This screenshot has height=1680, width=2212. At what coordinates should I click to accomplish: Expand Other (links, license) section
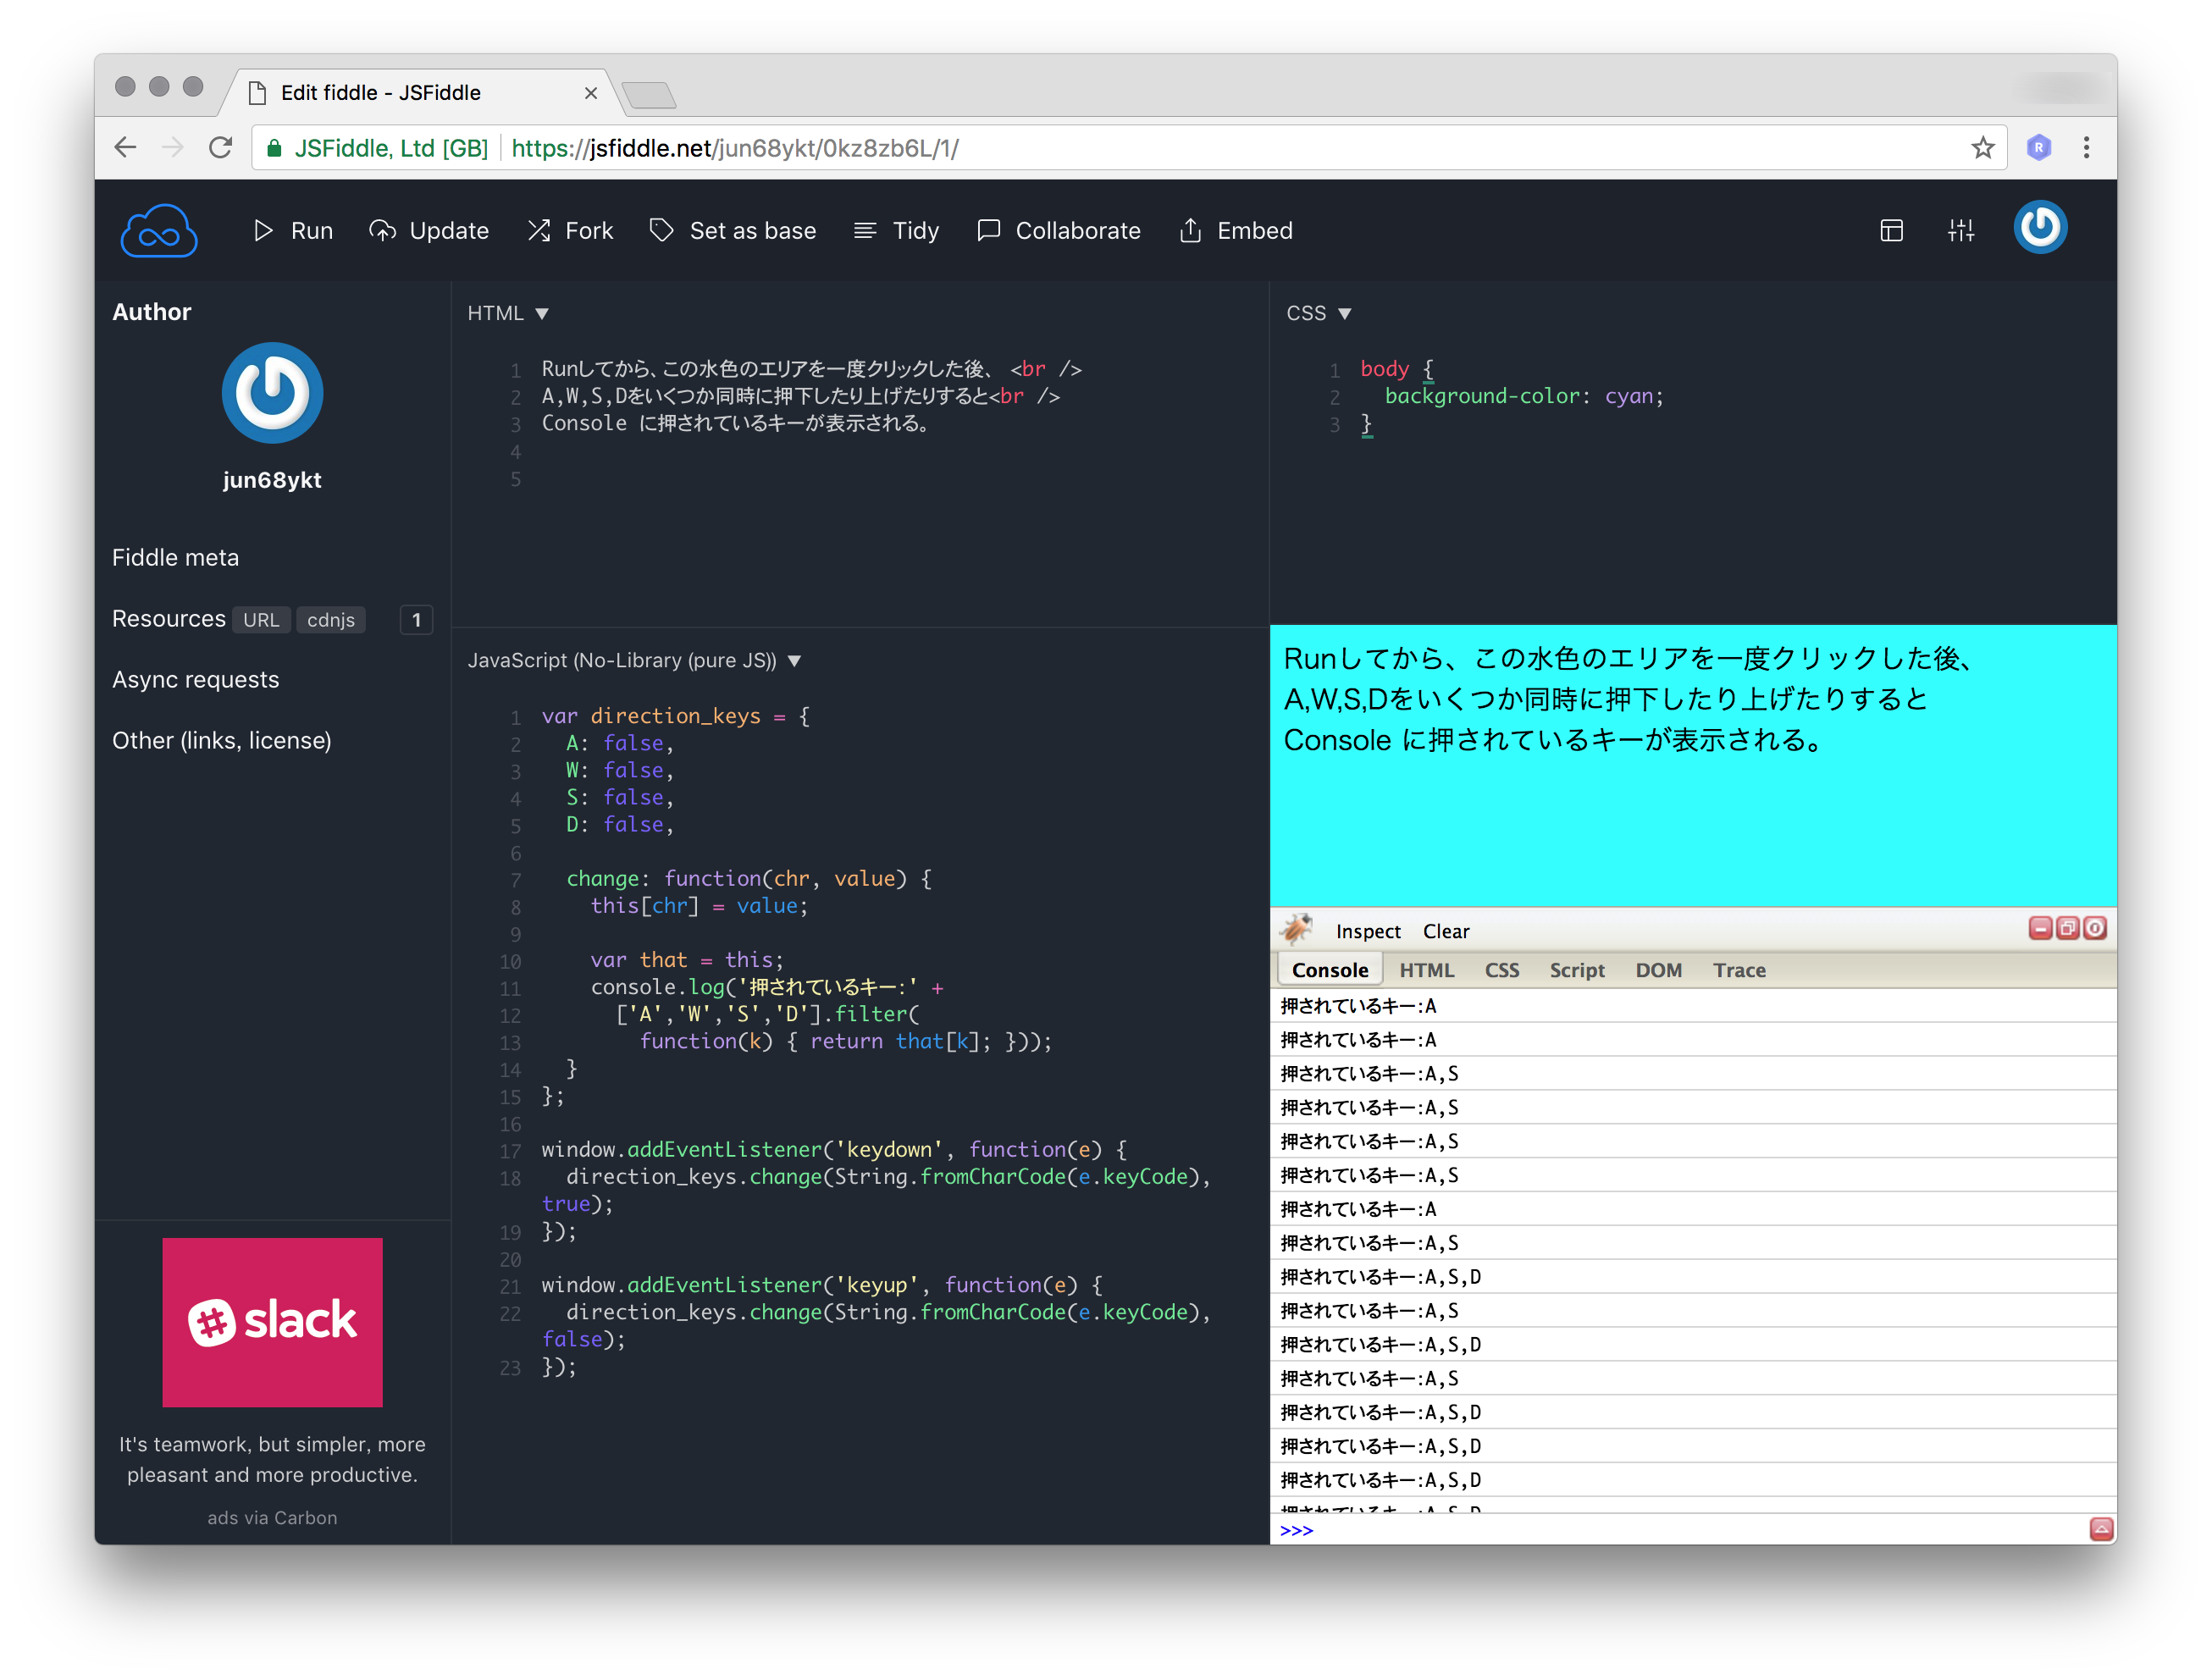(222, 741)
